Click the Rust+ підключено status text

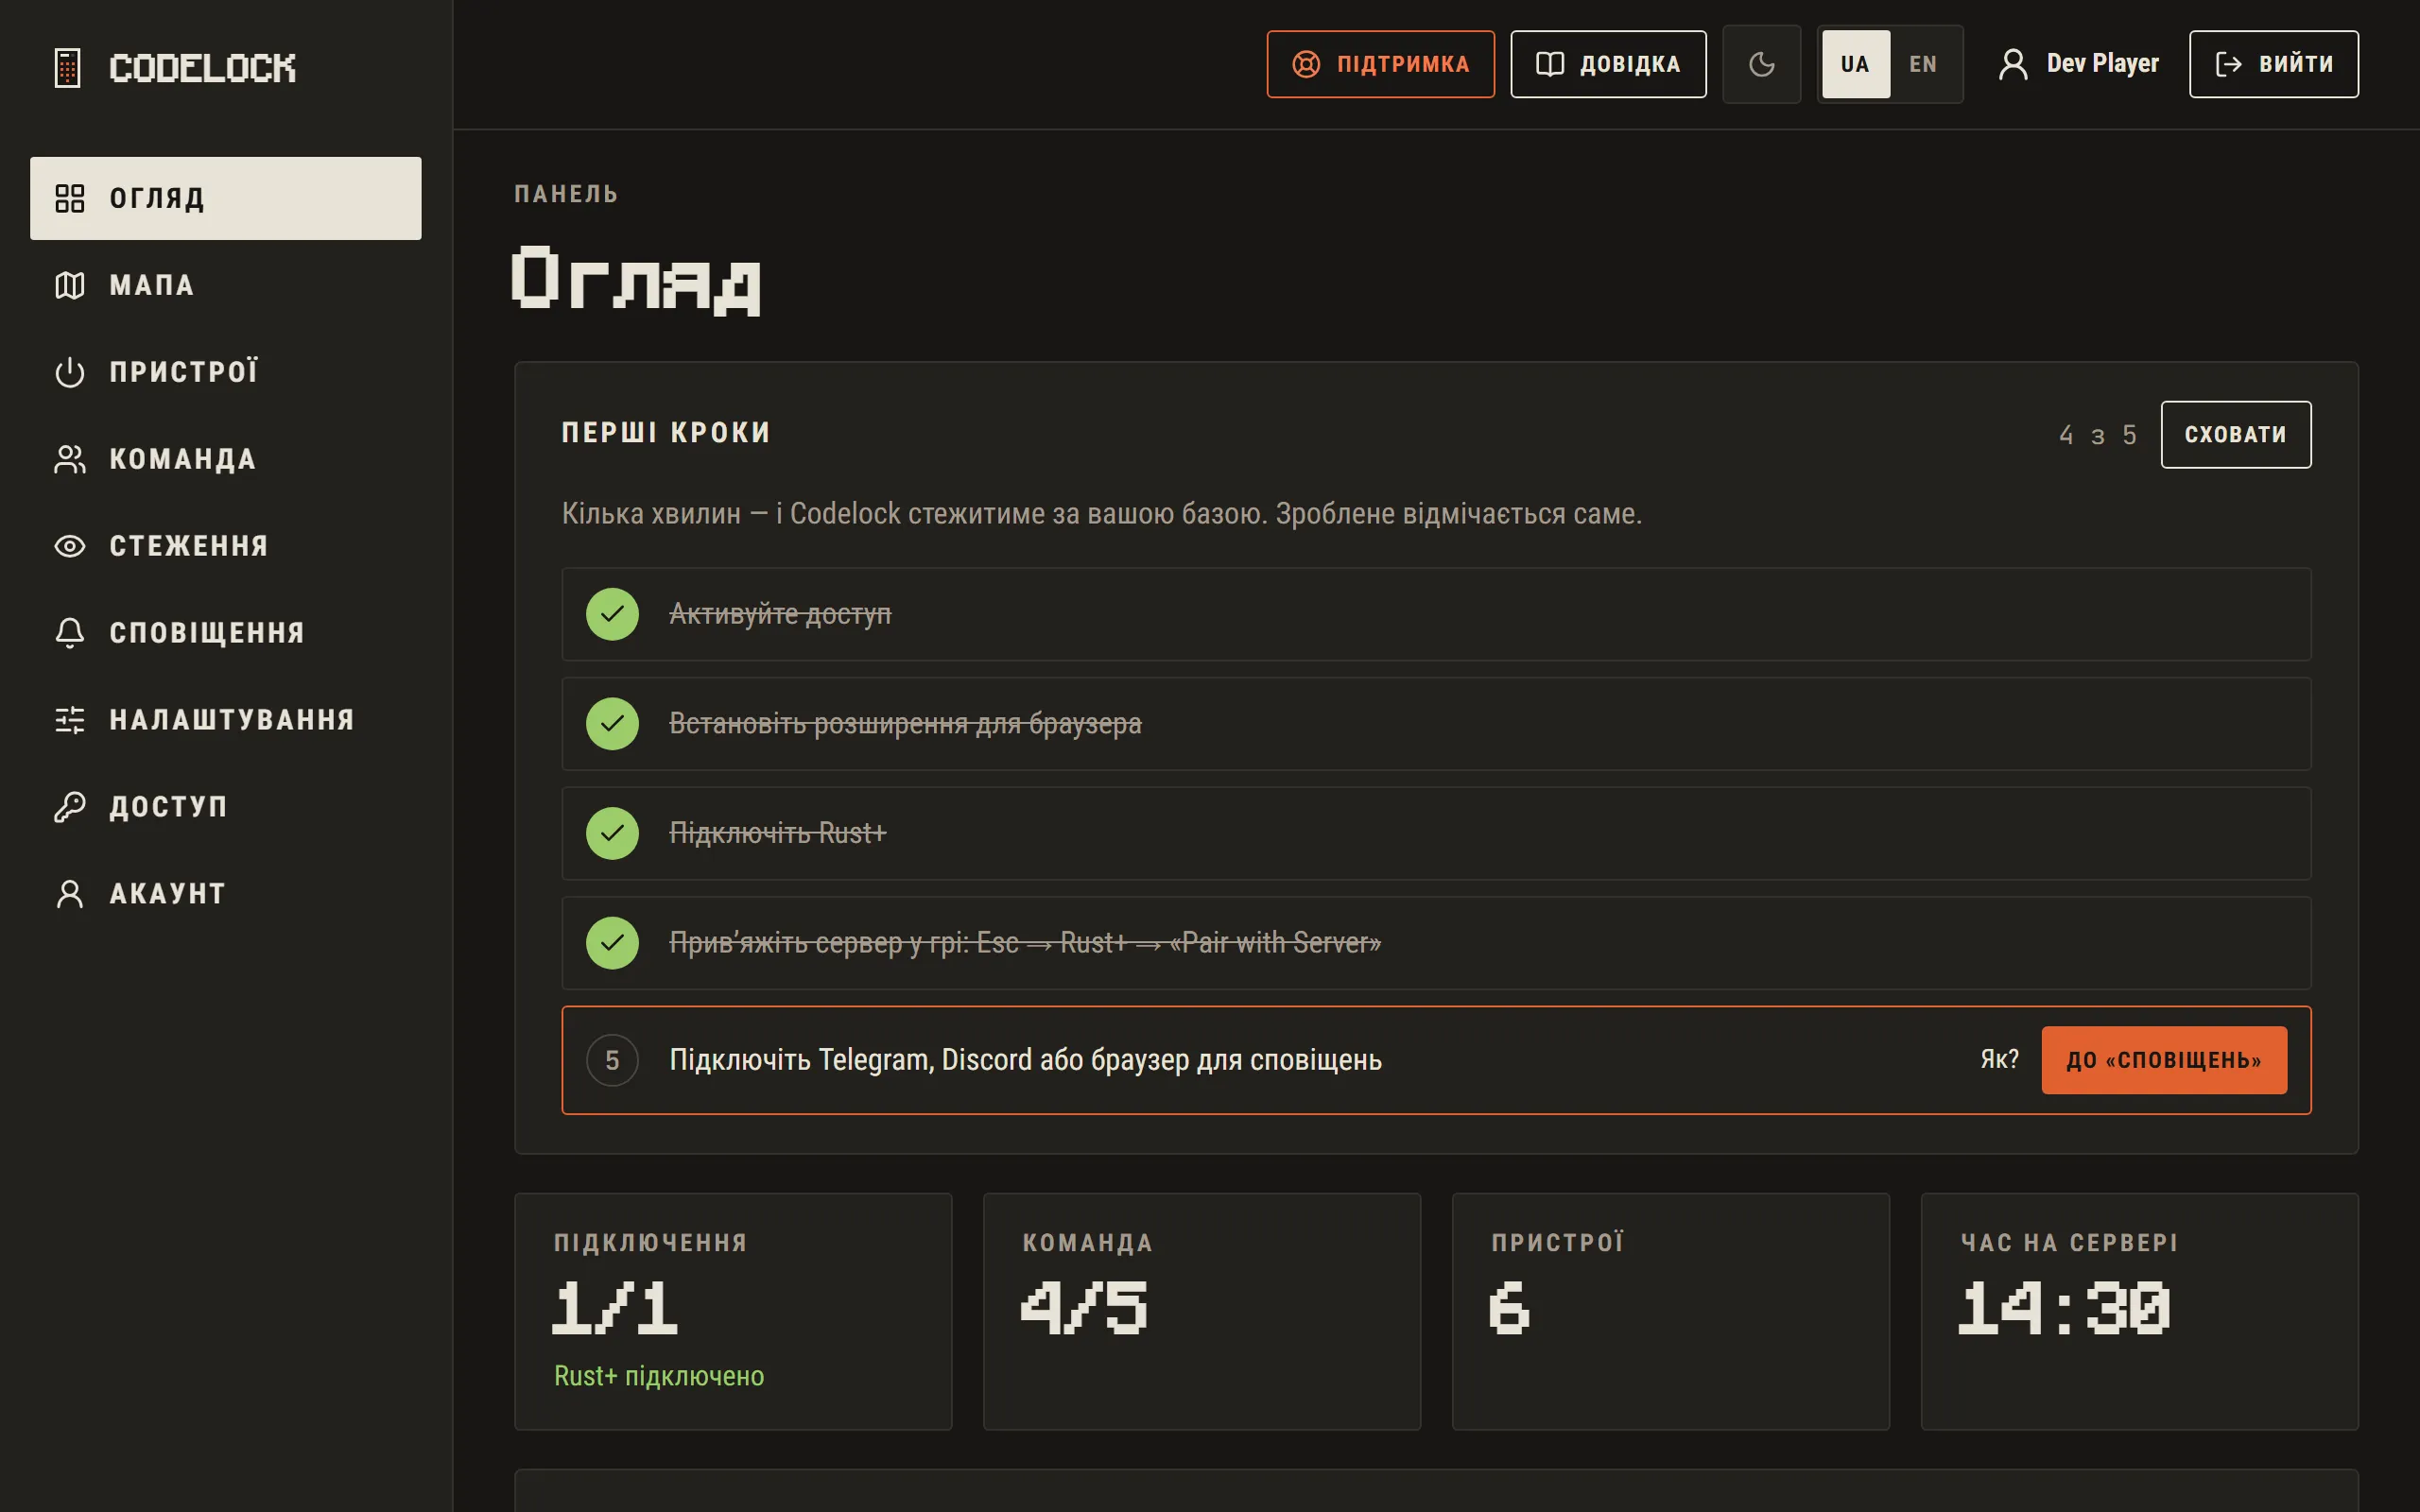[x=659, y=1376]
